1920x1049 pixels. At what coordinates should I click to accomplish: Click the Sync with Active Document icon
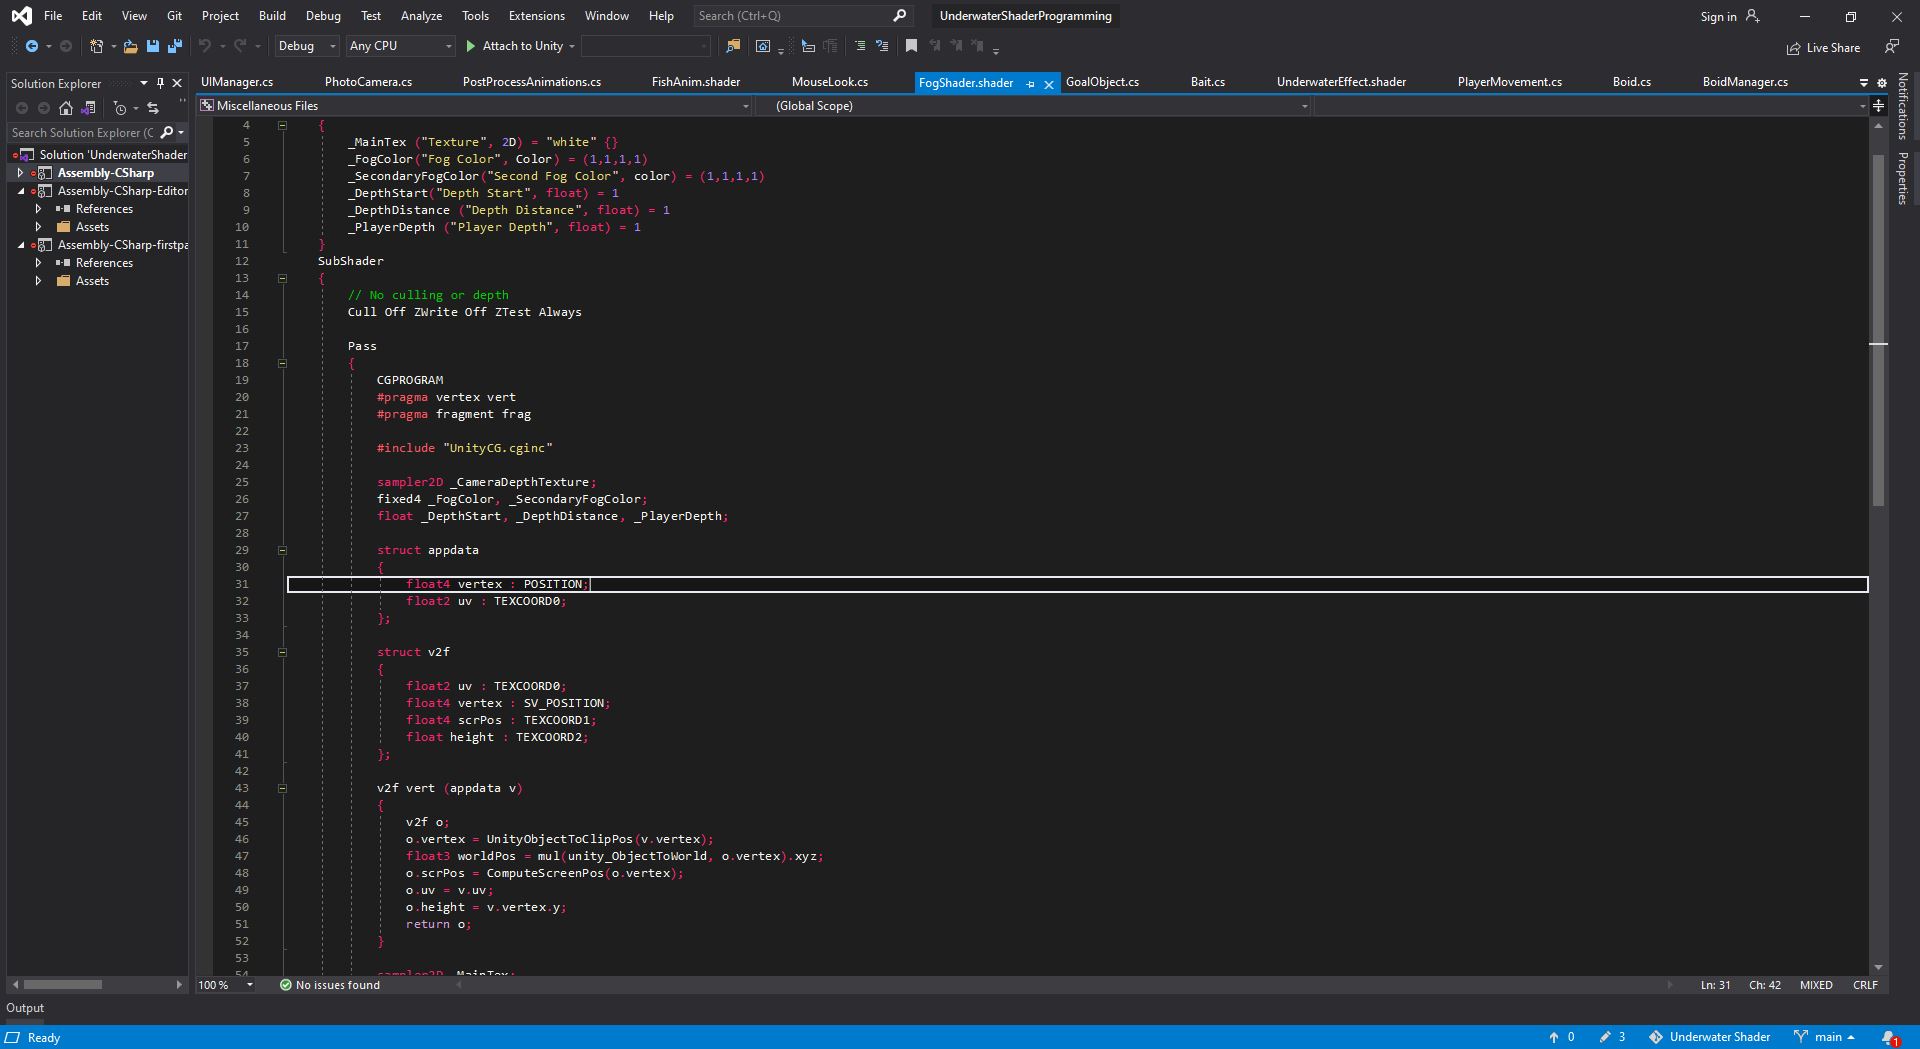153,108
